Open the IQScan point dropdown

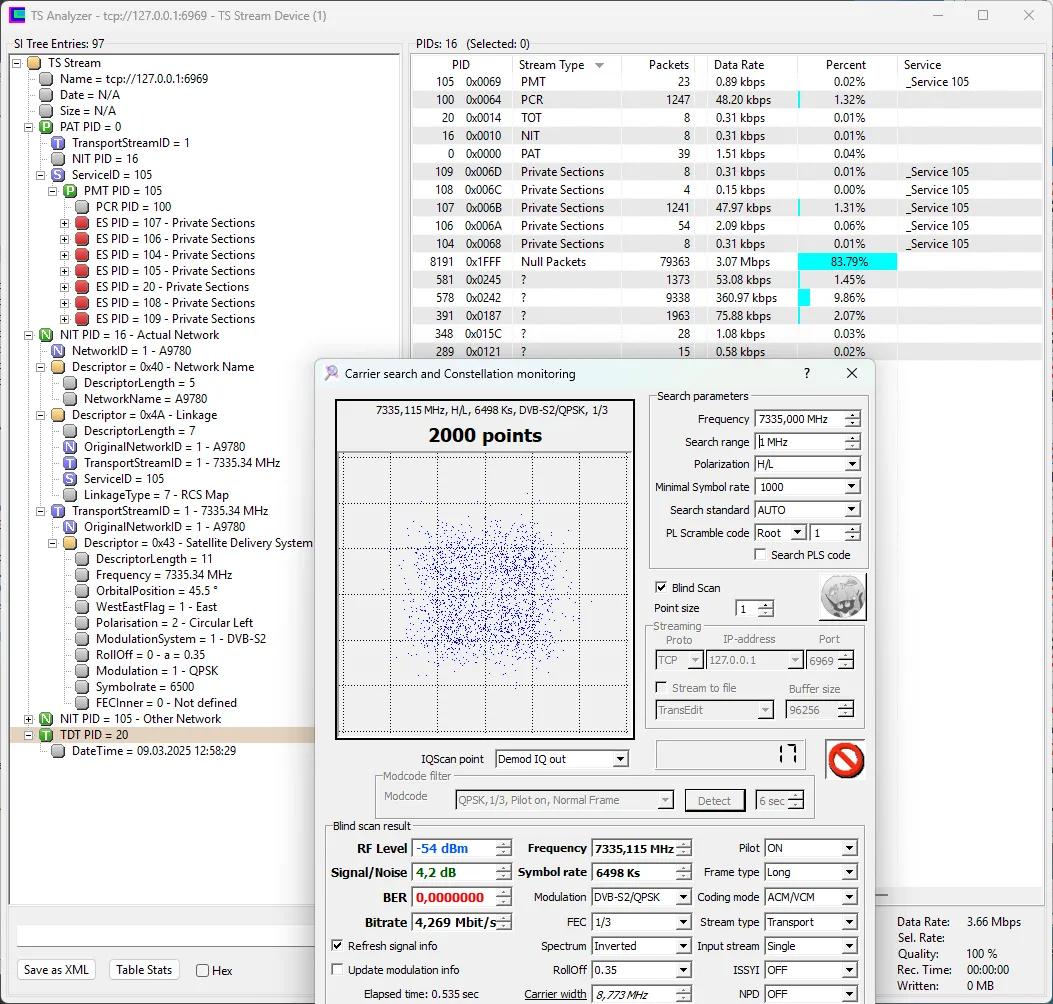click(x=620, y=759)
